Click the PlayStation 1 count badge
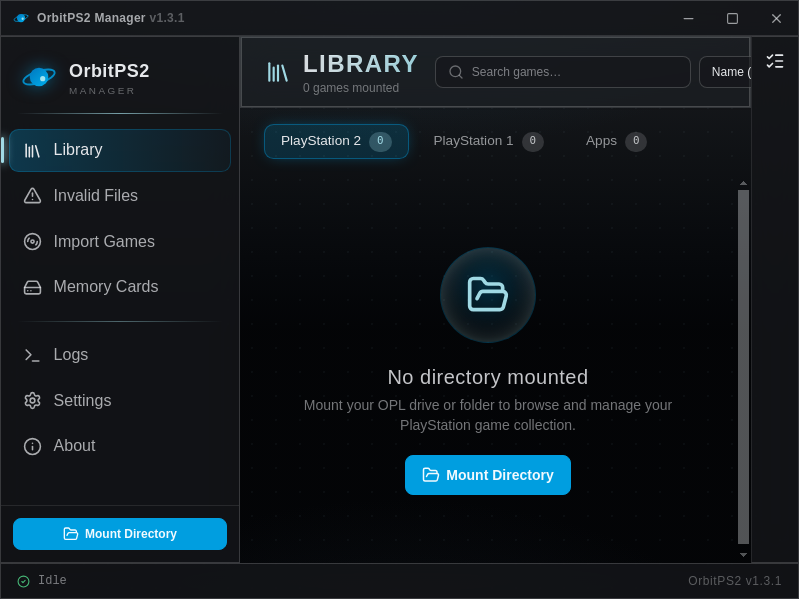 point(532,141)
